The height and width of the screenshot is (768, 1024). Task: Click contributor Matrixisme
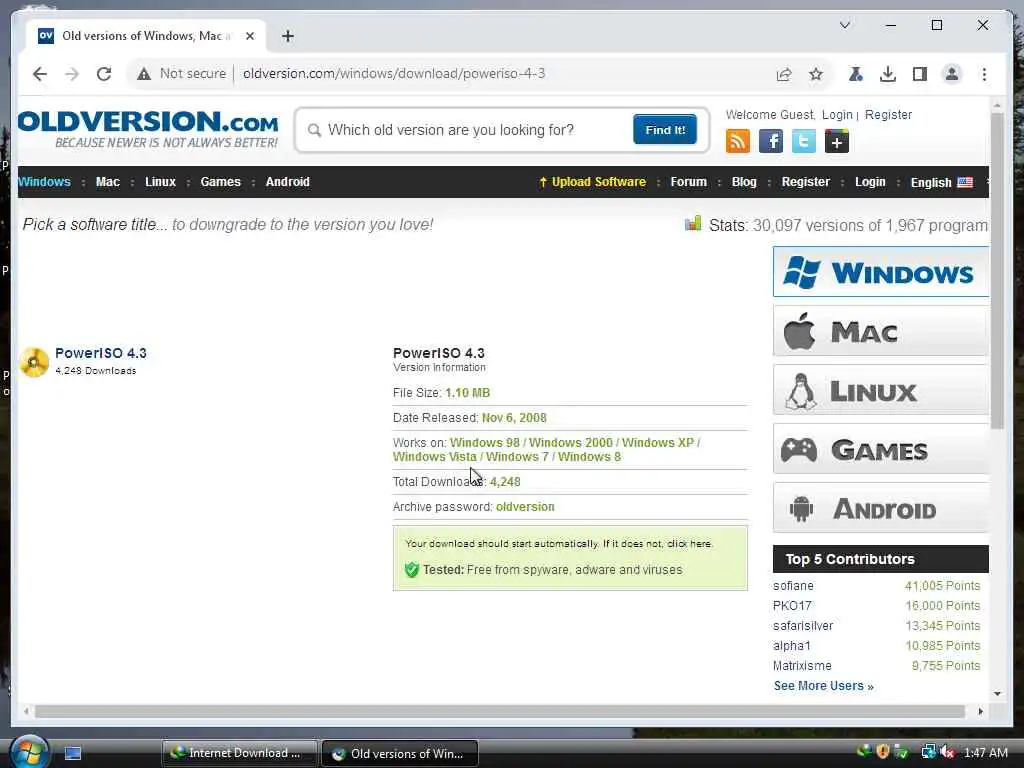point(802,665)
